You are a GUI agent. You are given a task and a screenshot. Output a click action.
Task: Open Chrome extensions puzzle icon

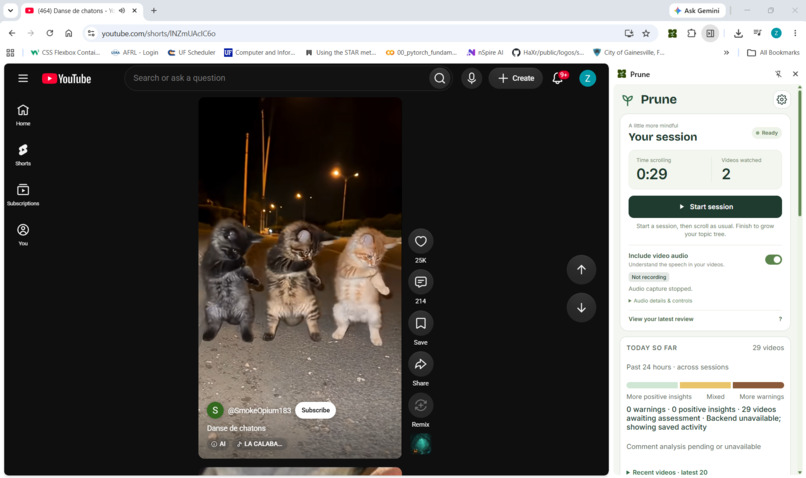691,33
